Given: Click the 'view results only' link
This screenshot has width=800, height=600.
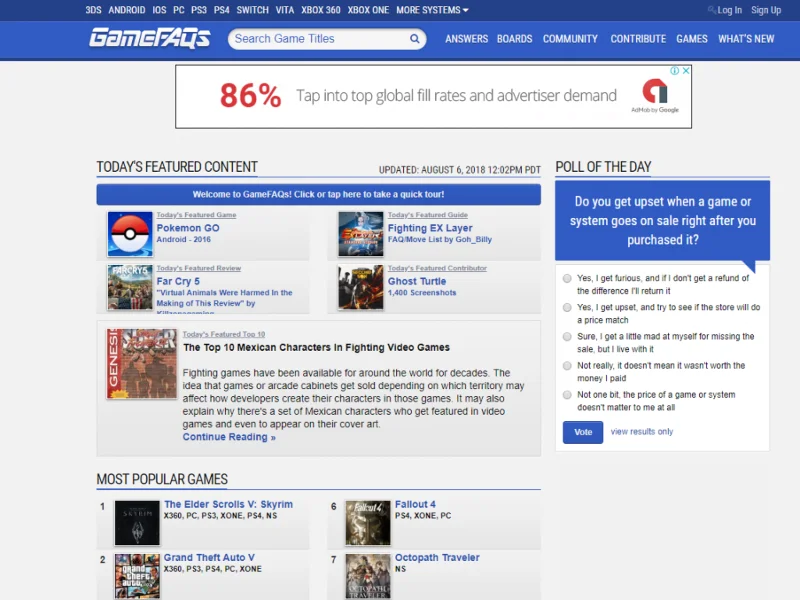Looking at the screenshot, I should click(641, 432).
